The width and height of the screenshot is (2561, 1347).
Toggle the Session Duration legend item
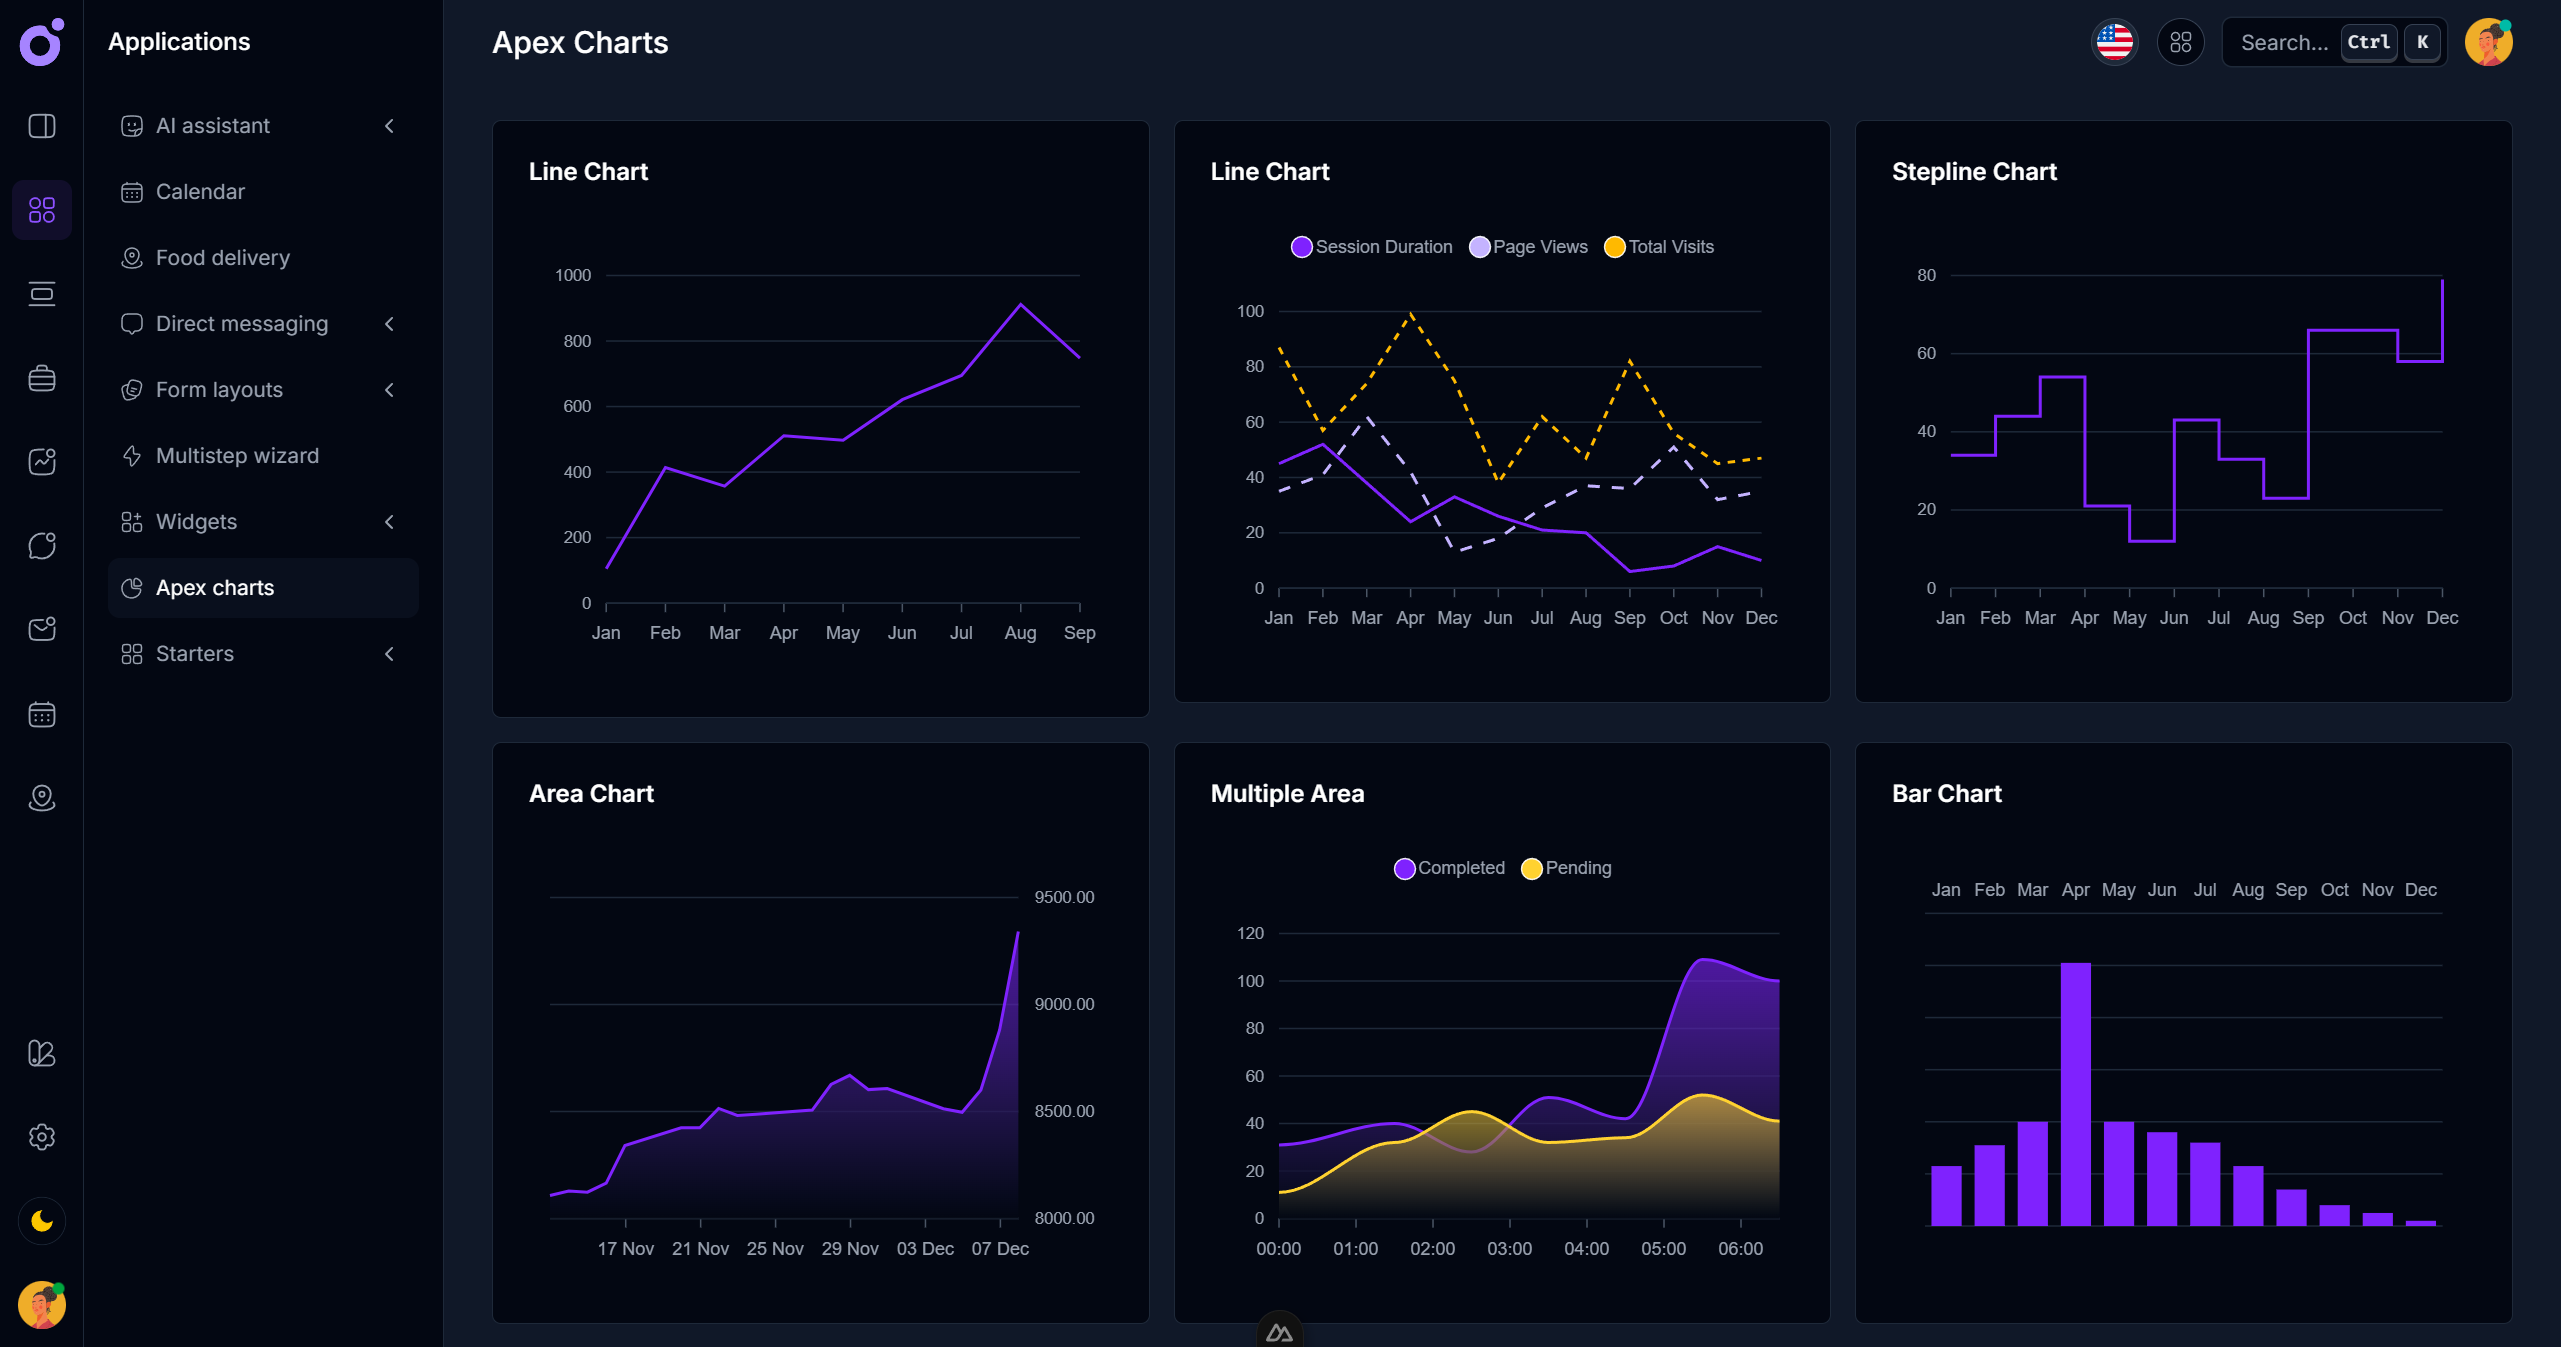point(1371,247)
